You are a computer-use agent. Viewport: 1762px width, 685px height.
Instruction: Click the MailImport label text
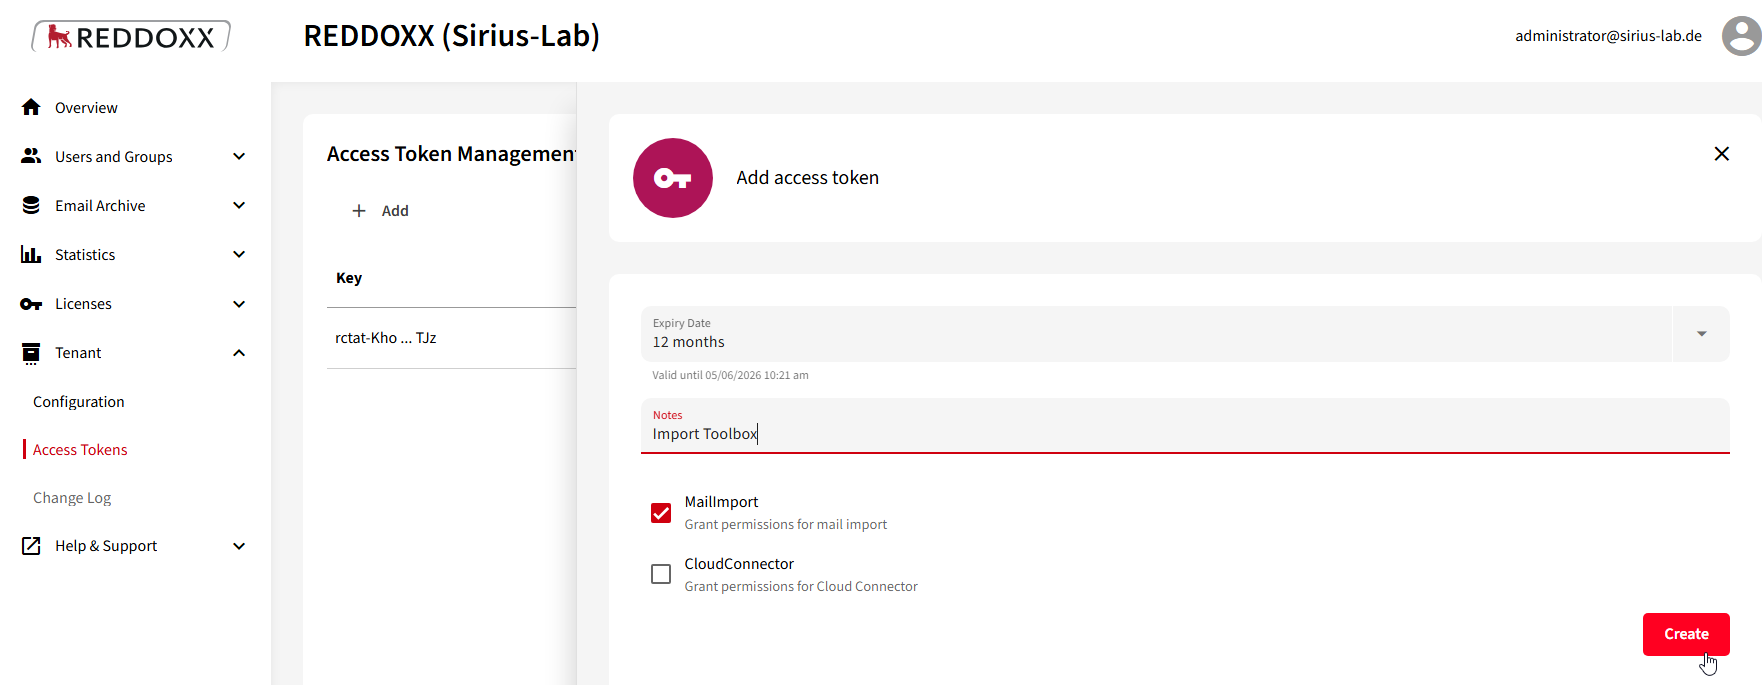[721, 502]
